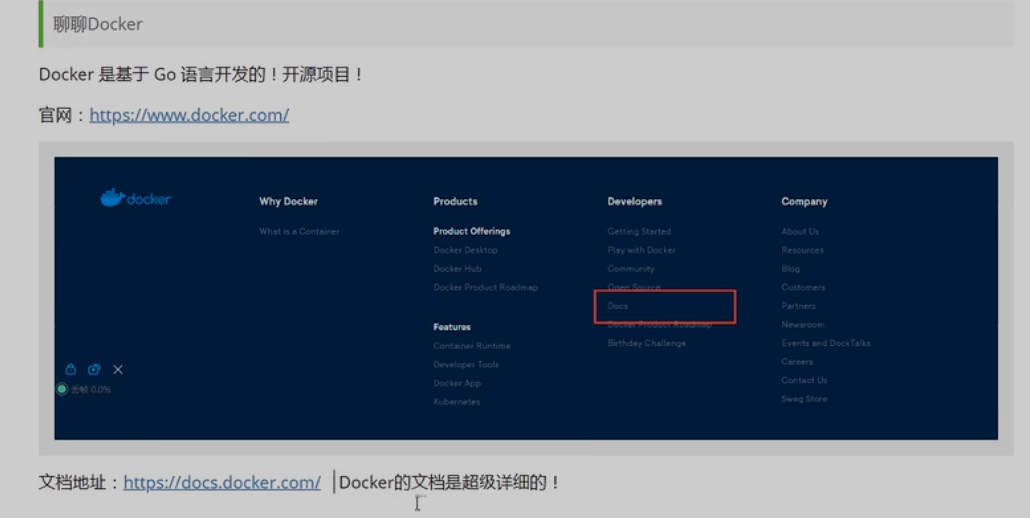
Task: Open the Birthday Challenge link
Action: point(646,343)
